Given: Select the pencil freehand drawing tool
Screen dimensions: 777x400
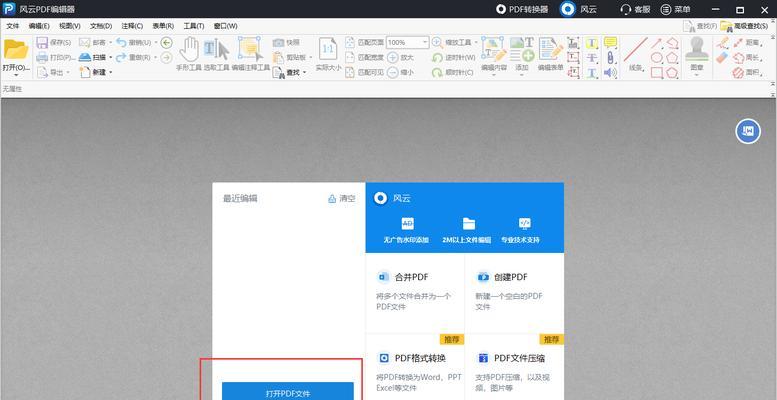Looking at the screenshot, I should tap(722, 43).
